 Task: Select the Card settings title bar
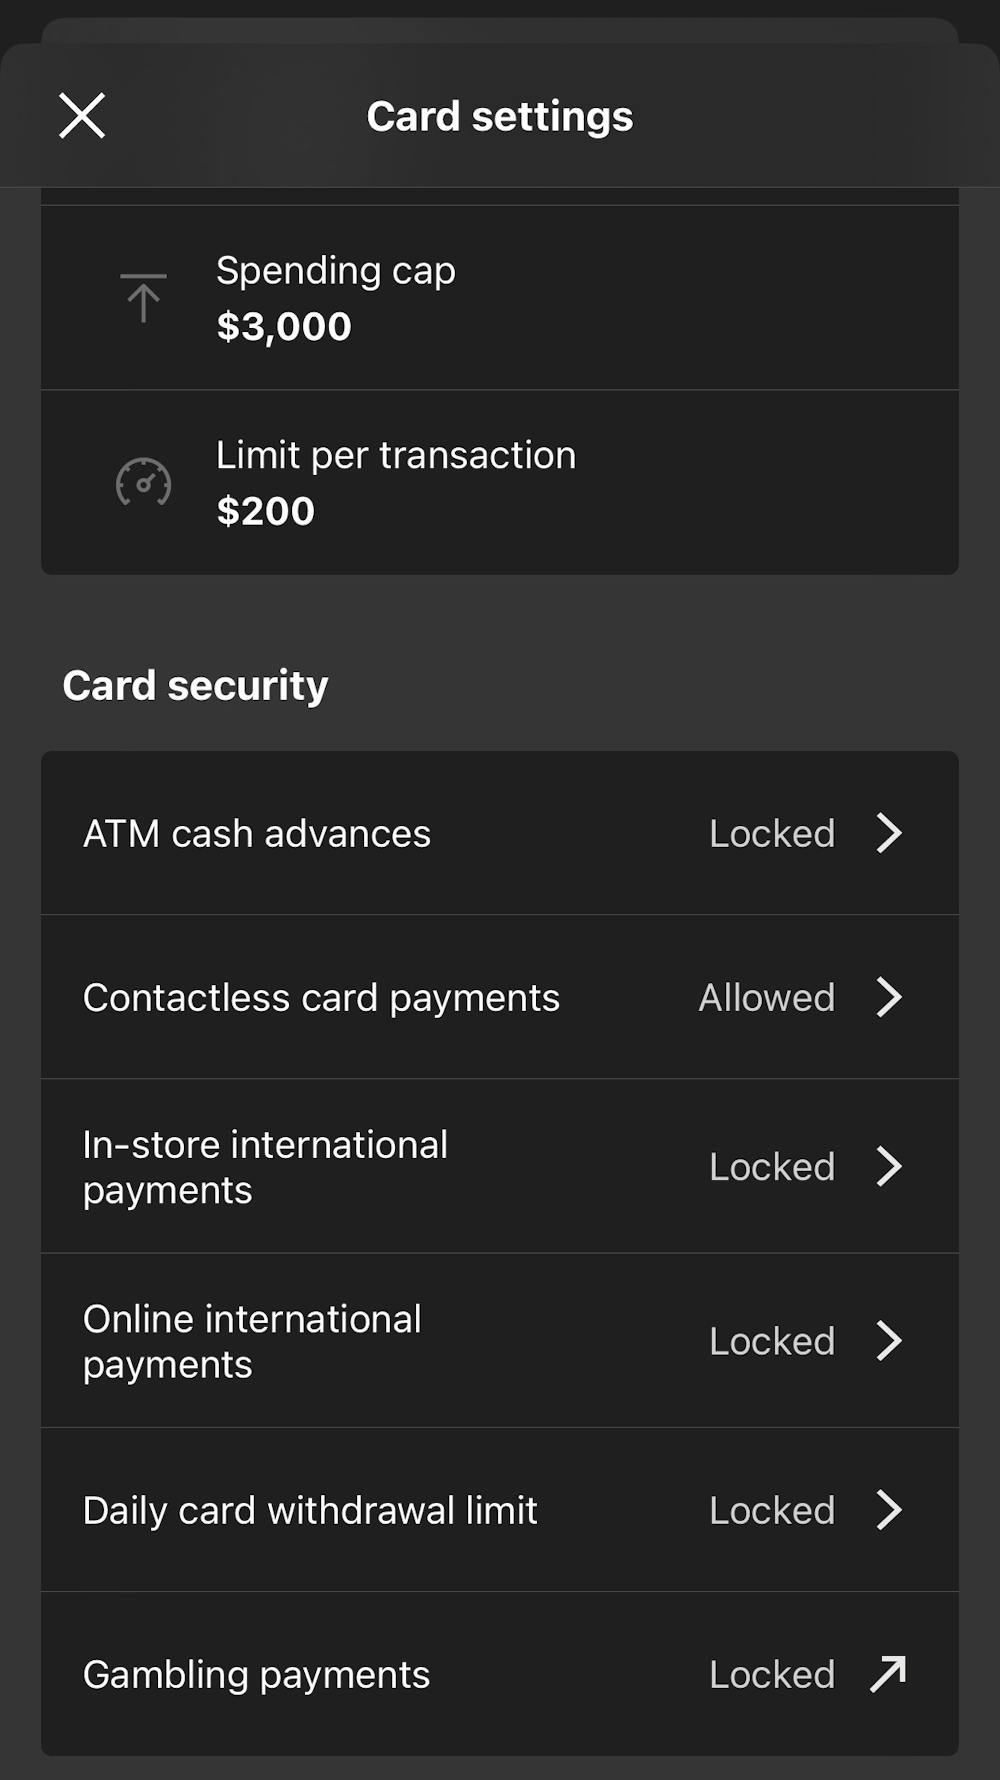pos(500,115)
